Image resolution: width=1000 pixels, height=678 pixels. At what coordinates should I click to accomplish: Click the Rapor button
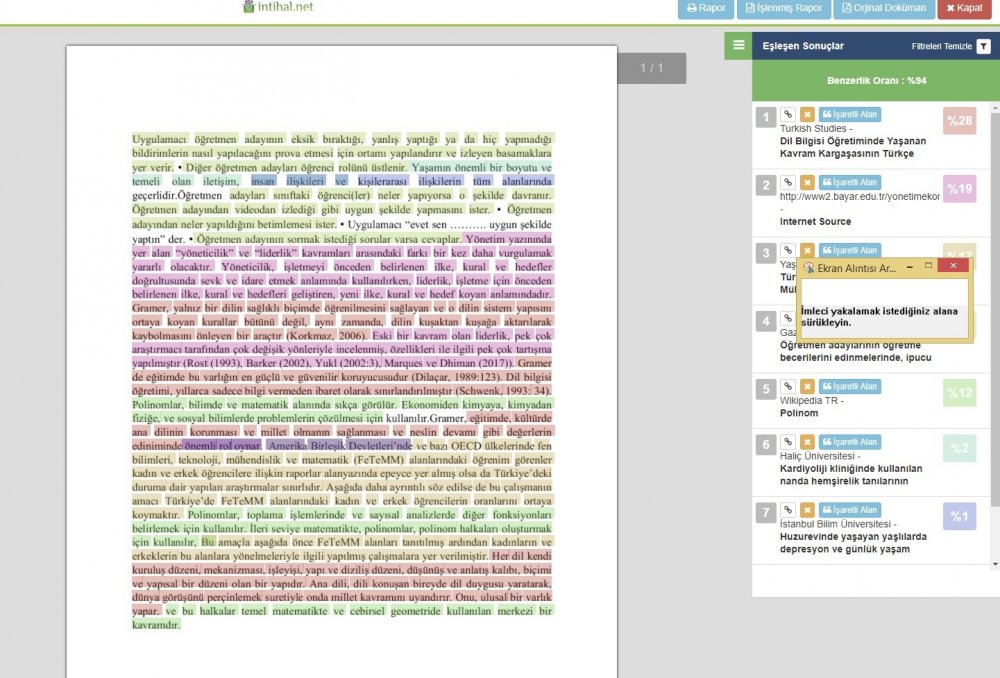click(x=705, y=8)
